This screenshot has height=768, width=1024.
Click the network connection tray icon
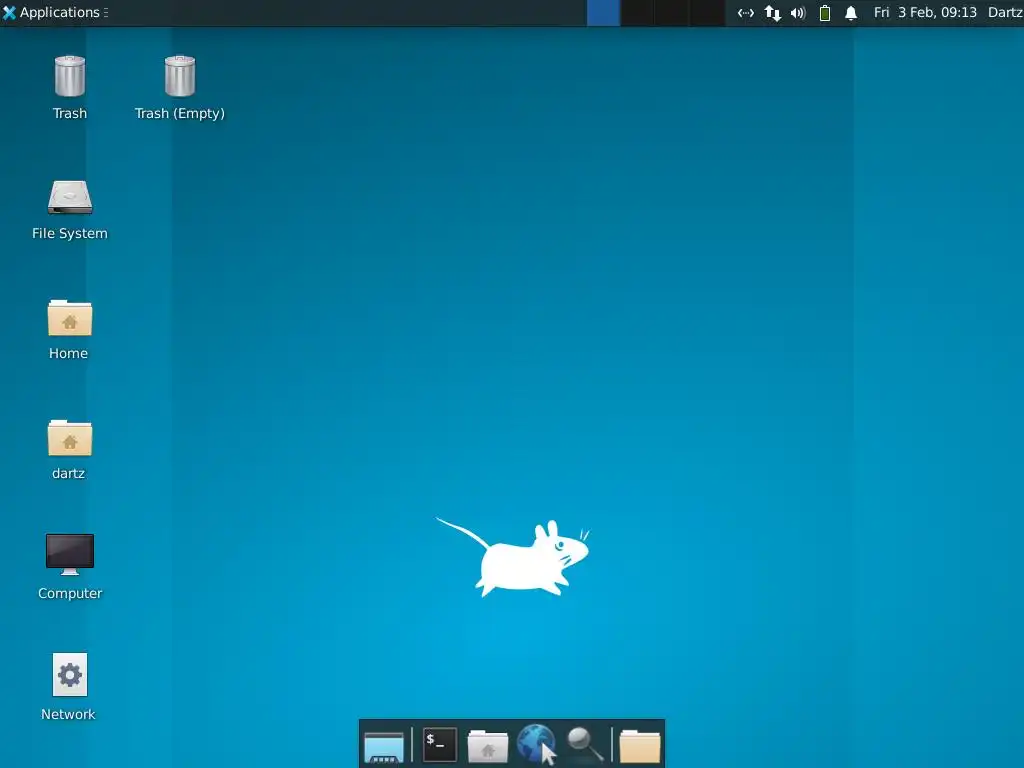point(746,12)
